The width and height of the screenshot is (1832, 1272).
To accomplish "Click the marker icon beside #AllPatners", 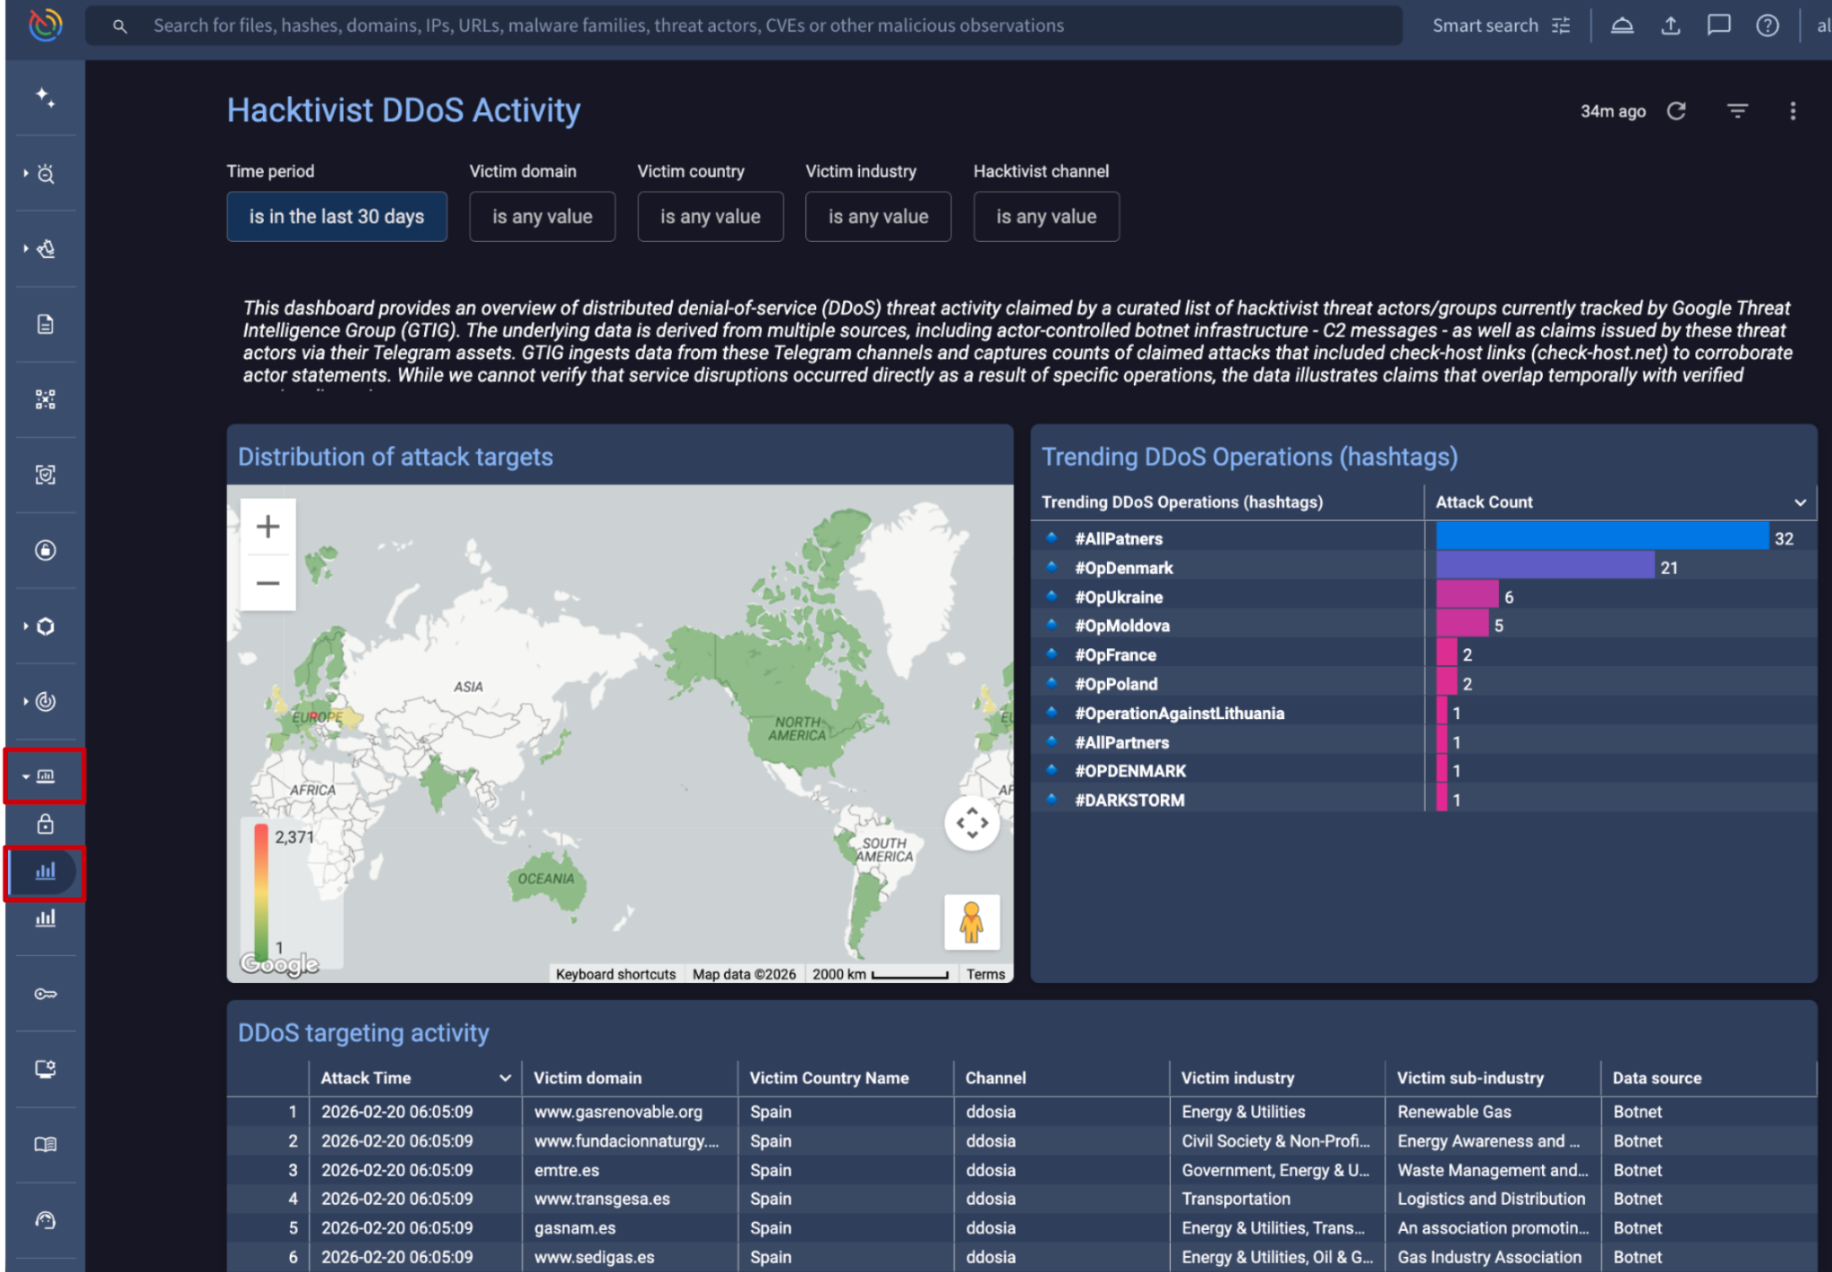I will click(x=1051, y=538).
